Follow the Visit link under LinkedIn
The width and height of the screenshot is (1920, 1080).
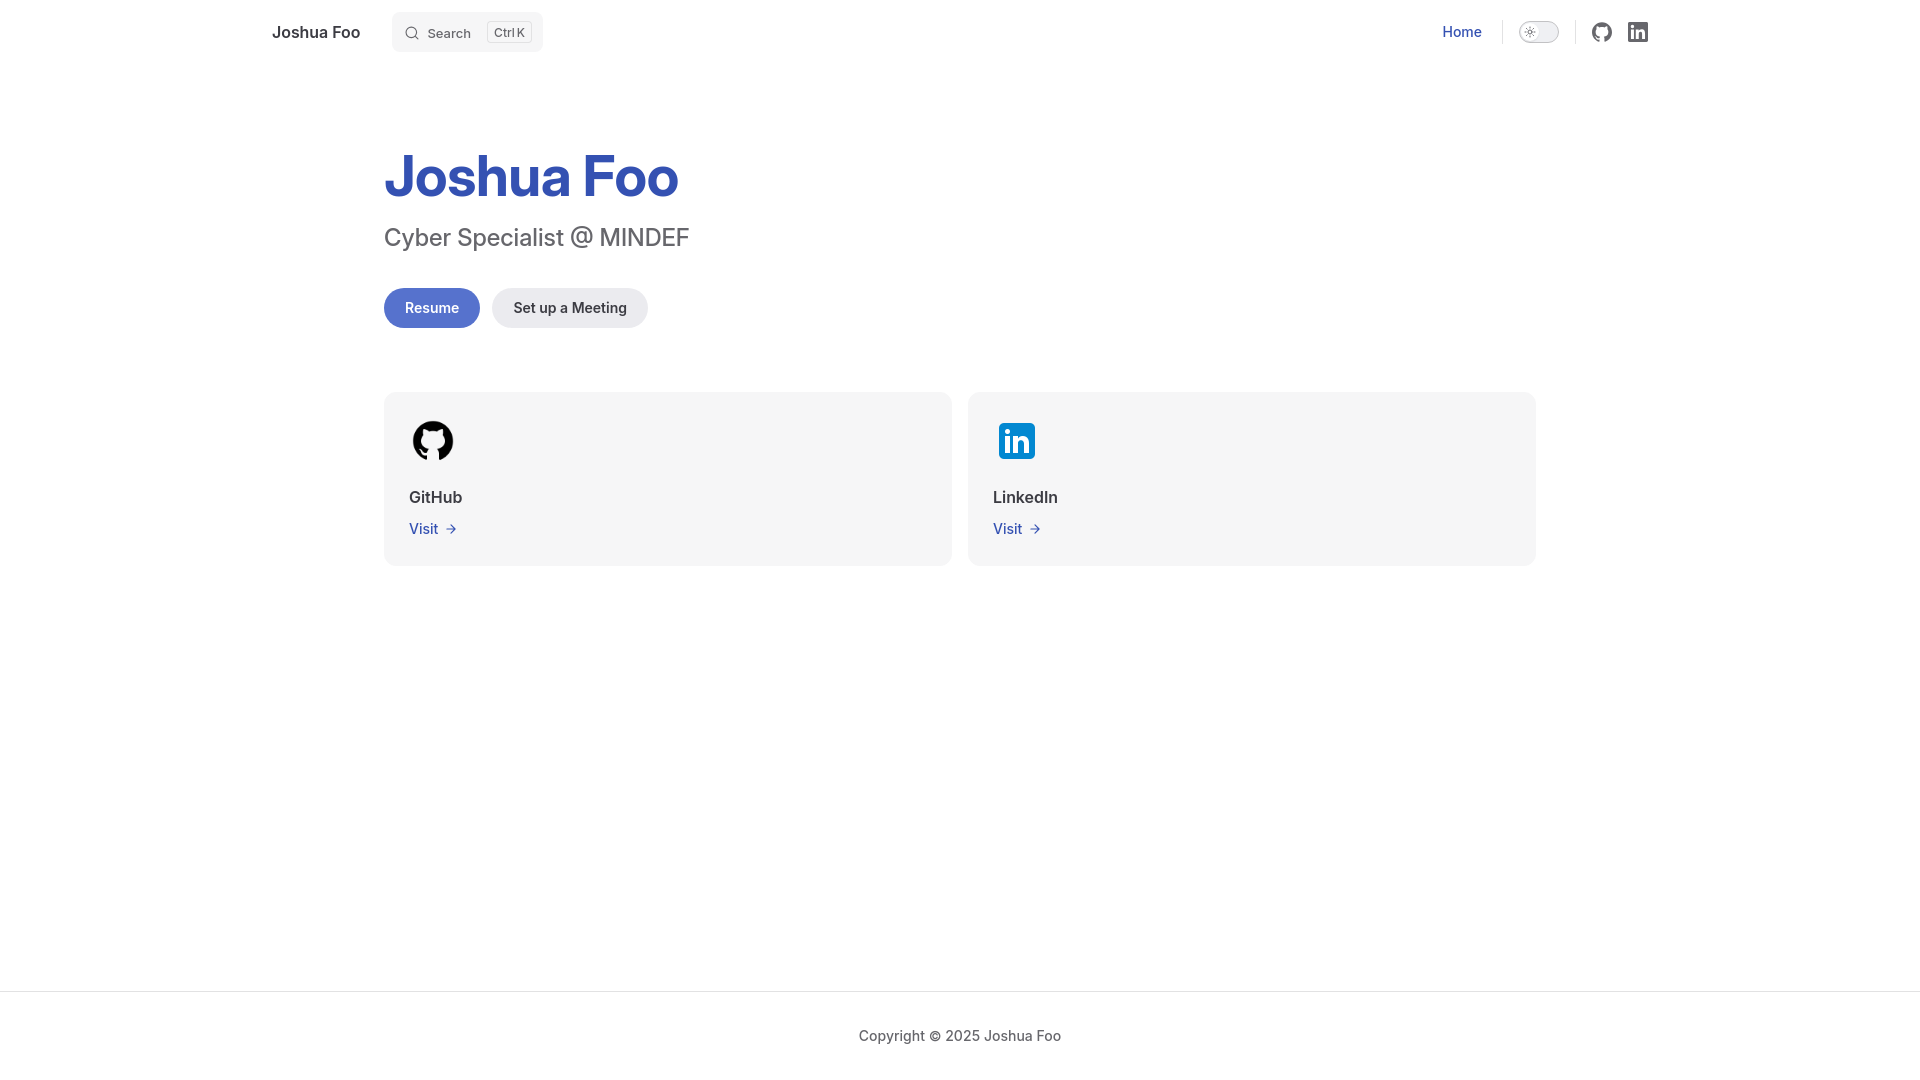1017,529
